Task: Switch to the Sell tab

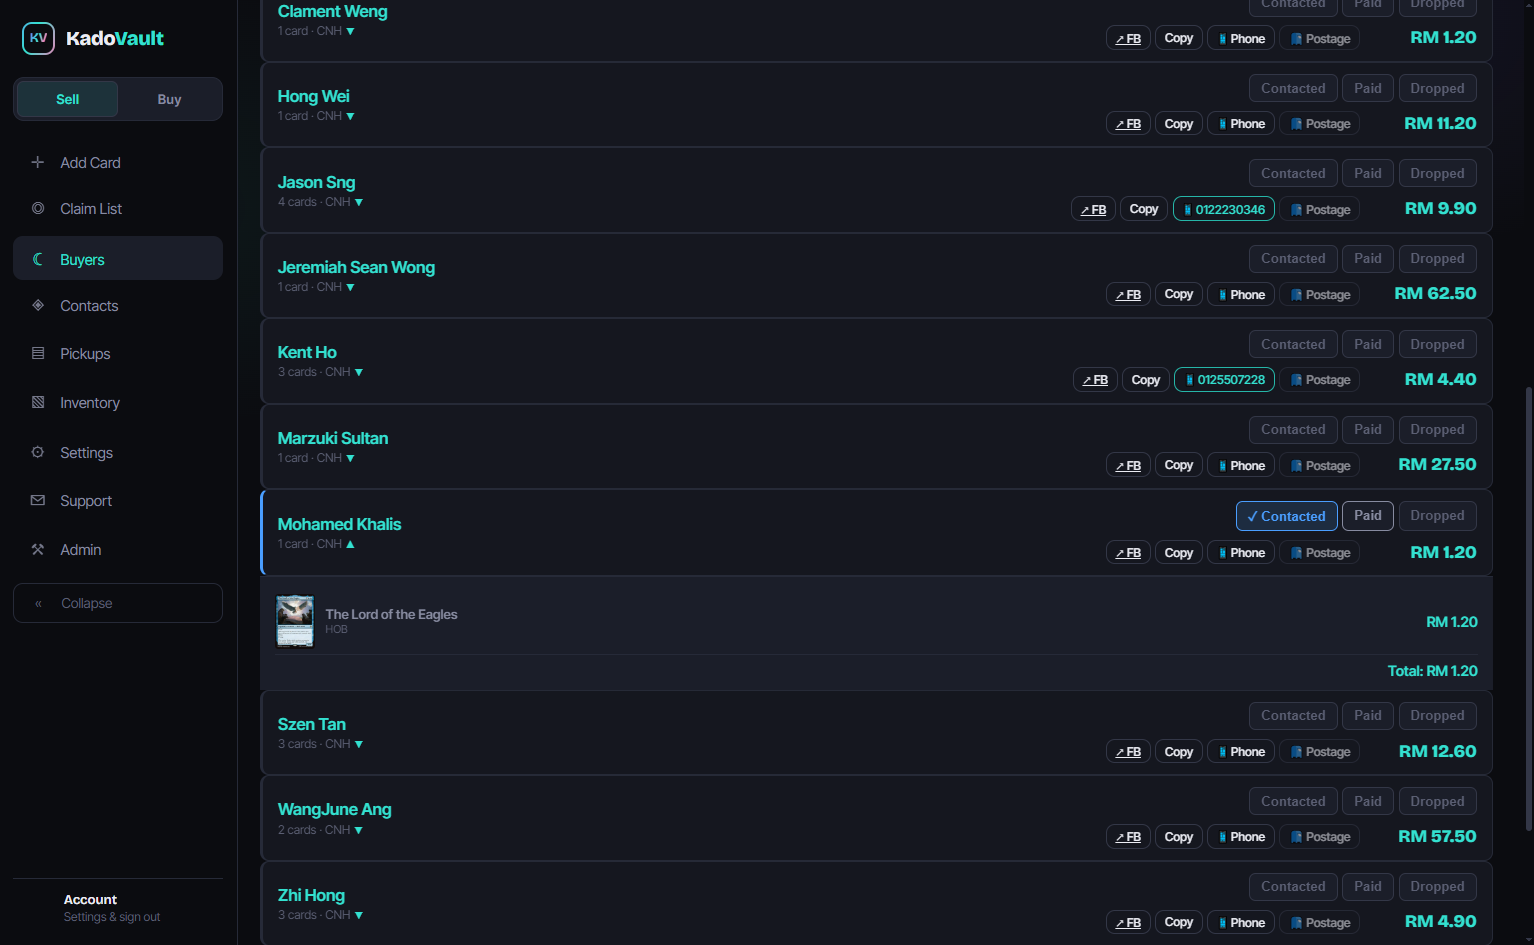Action: pos(68,99)
